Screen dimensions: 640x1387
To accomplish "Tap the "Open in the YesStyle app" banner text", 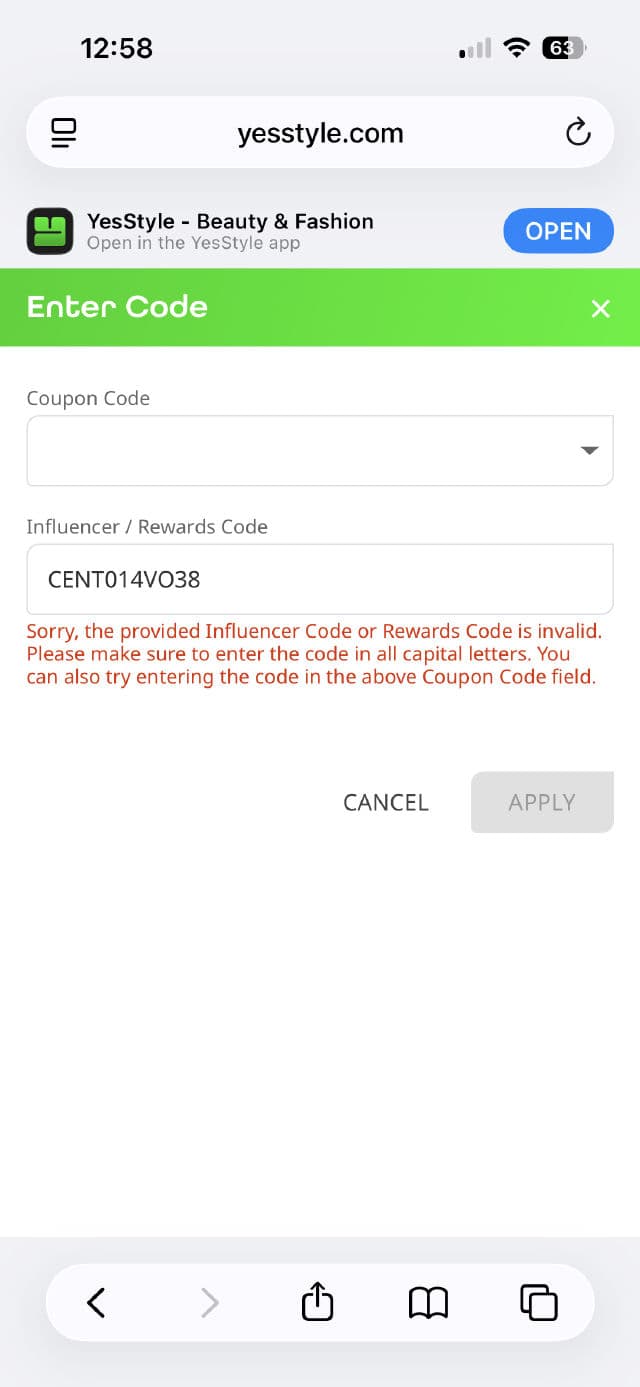I will [x=193, y=243].
